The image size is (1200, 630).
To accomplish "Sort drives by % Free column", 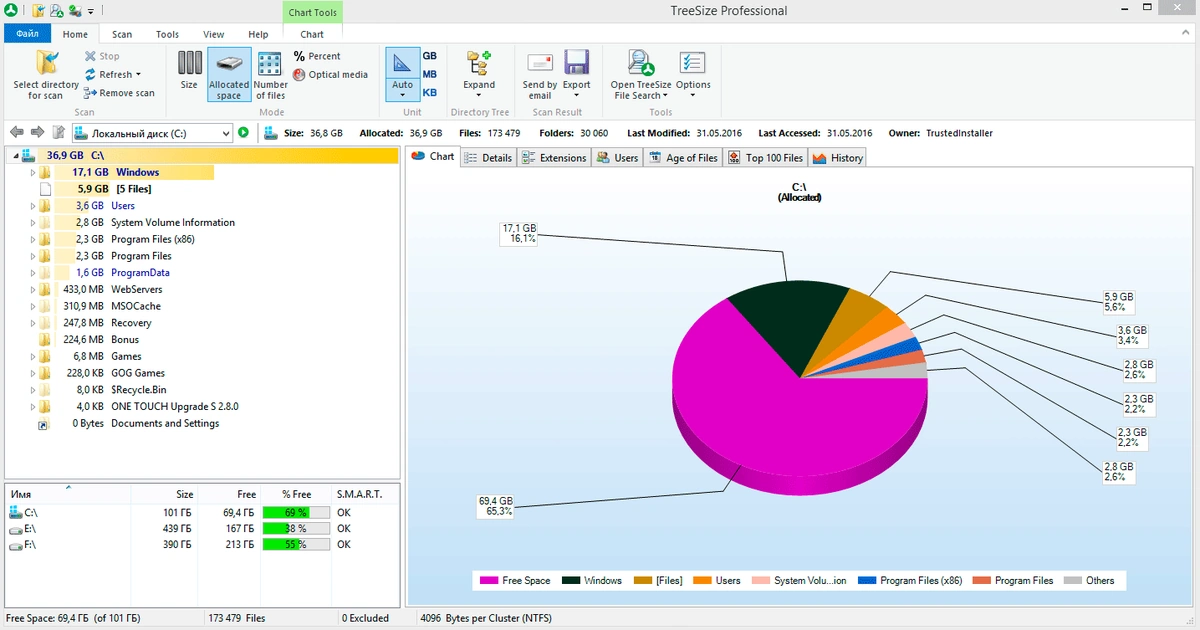I will coord(296,494).
